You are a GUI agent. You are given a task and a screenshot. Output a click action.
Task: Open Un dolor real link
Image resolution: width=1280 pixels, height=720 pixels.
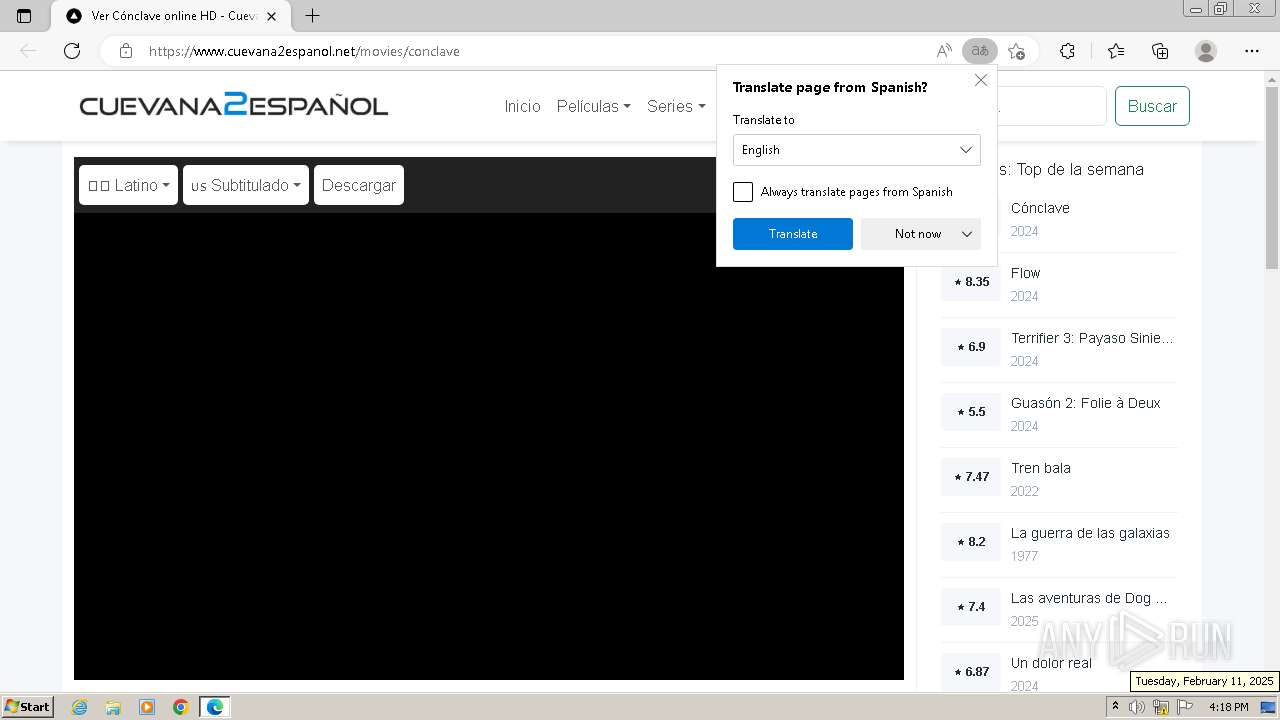[x=1051, y=663]
